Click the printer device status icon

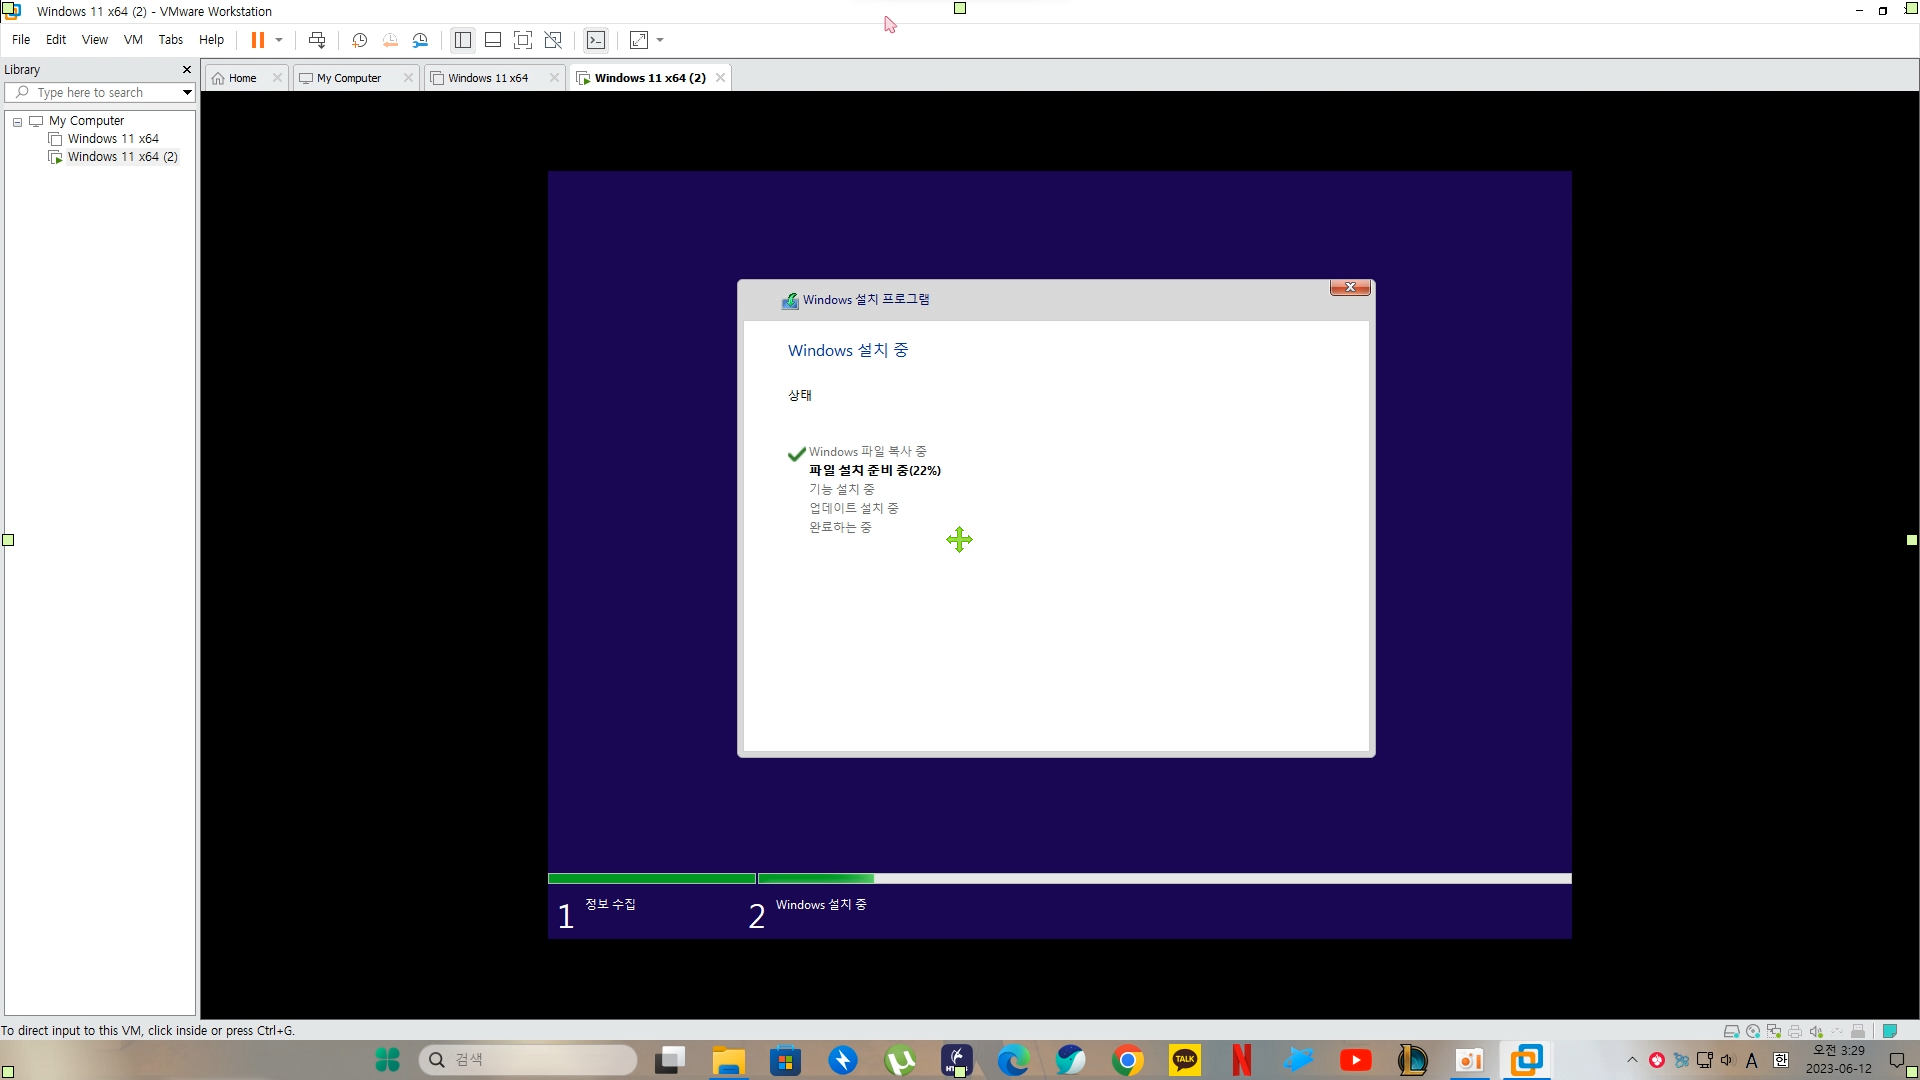point(1795,1031)
